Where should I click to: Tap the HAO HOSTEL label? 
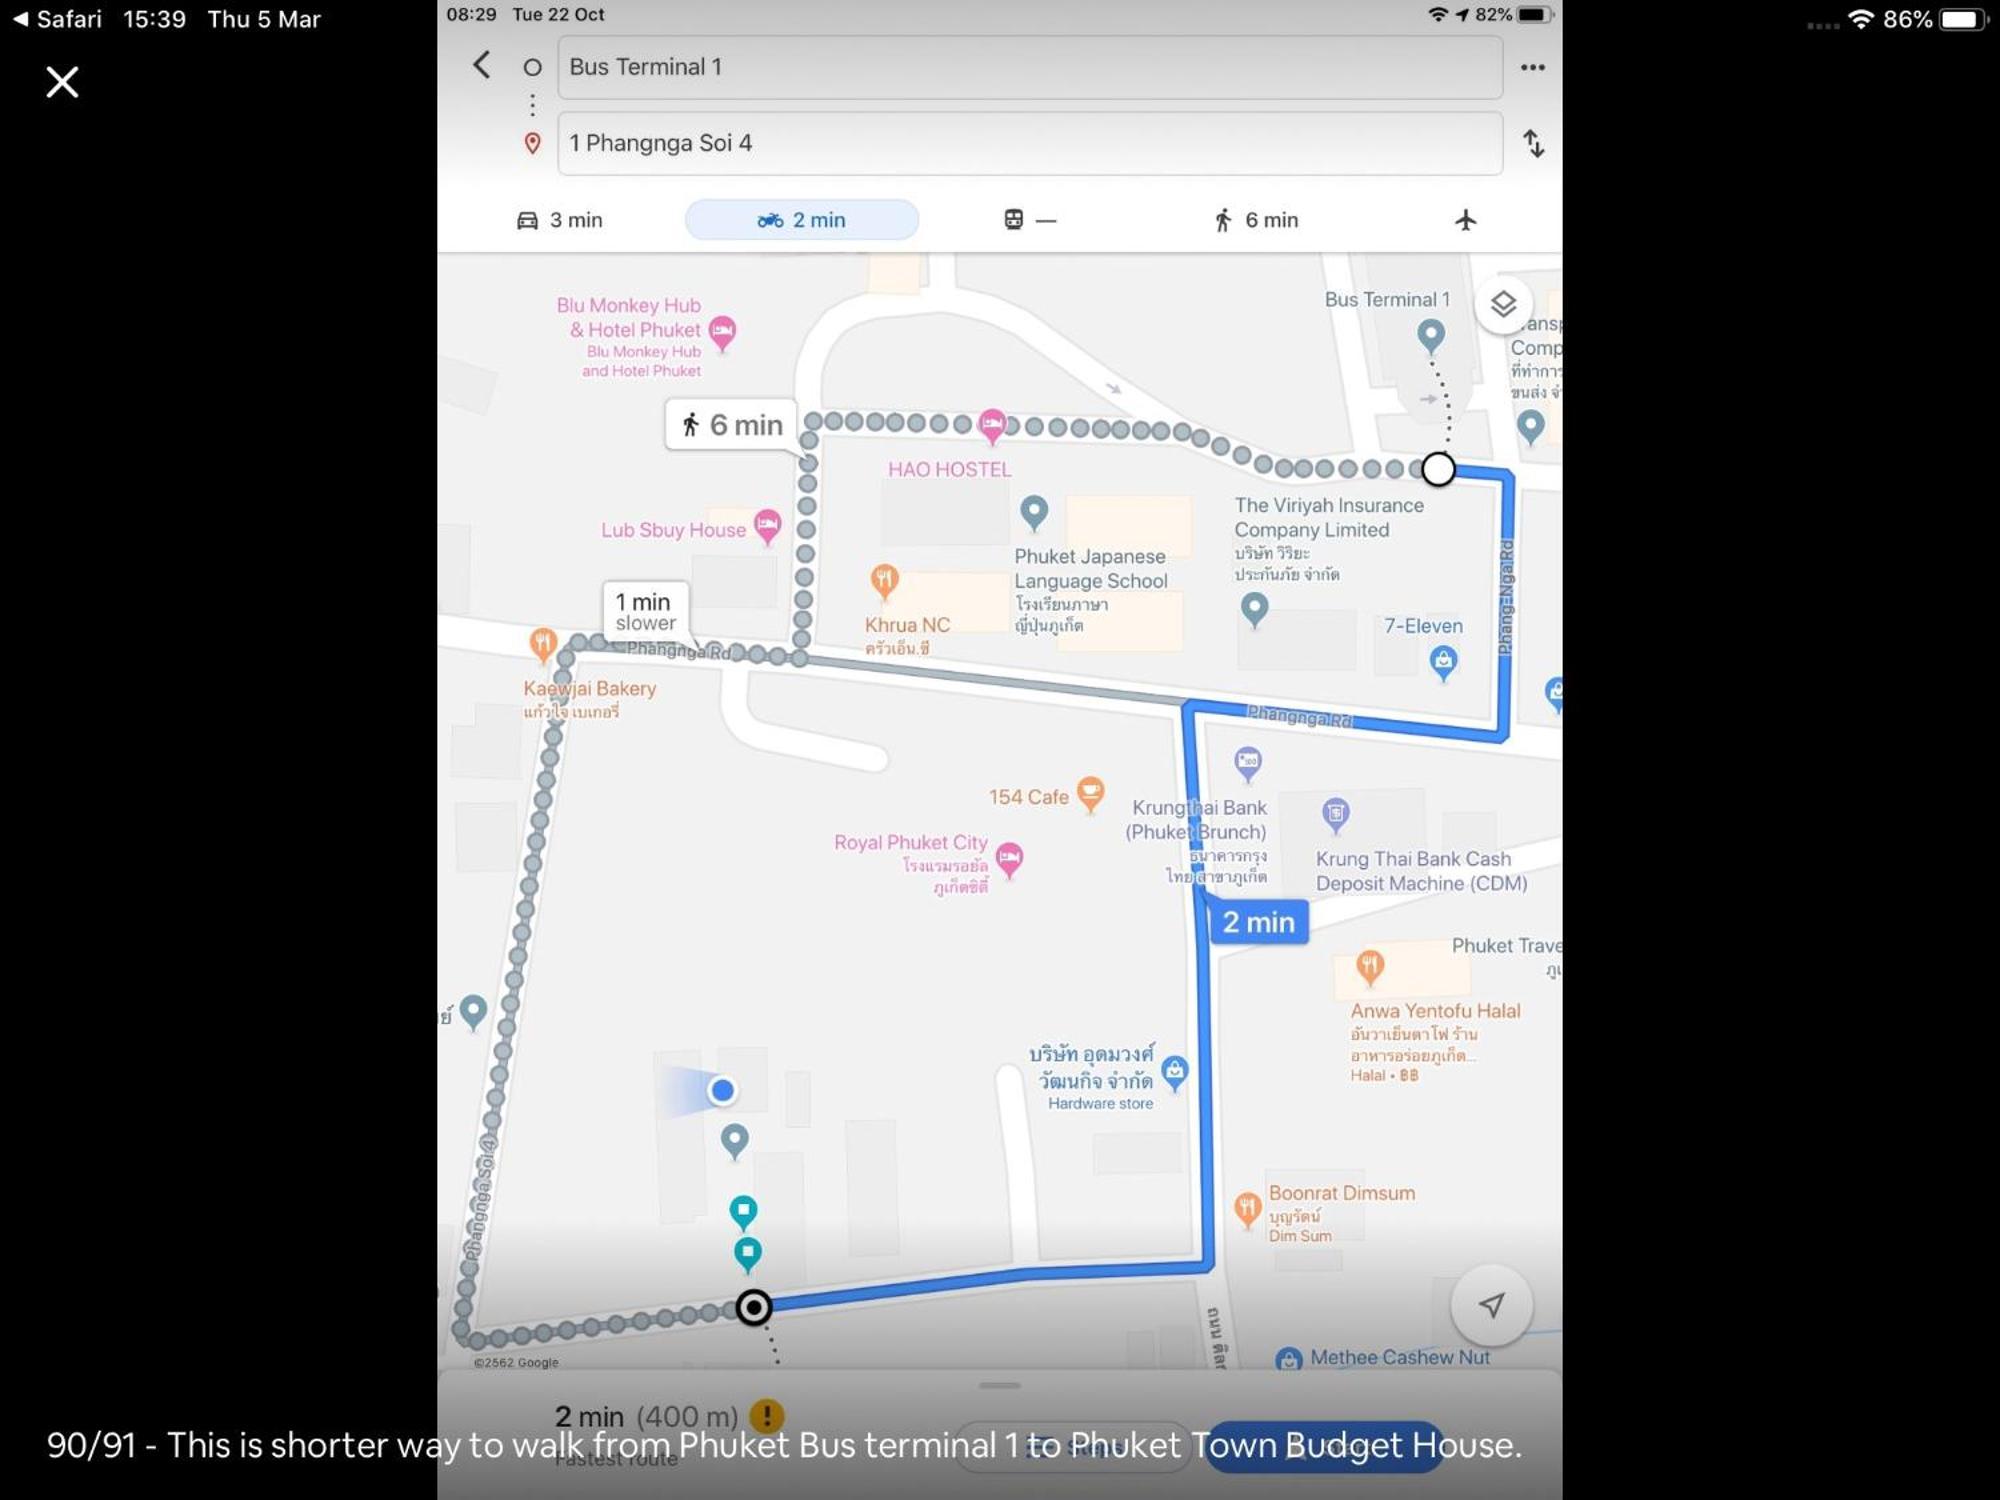[949, 469]
